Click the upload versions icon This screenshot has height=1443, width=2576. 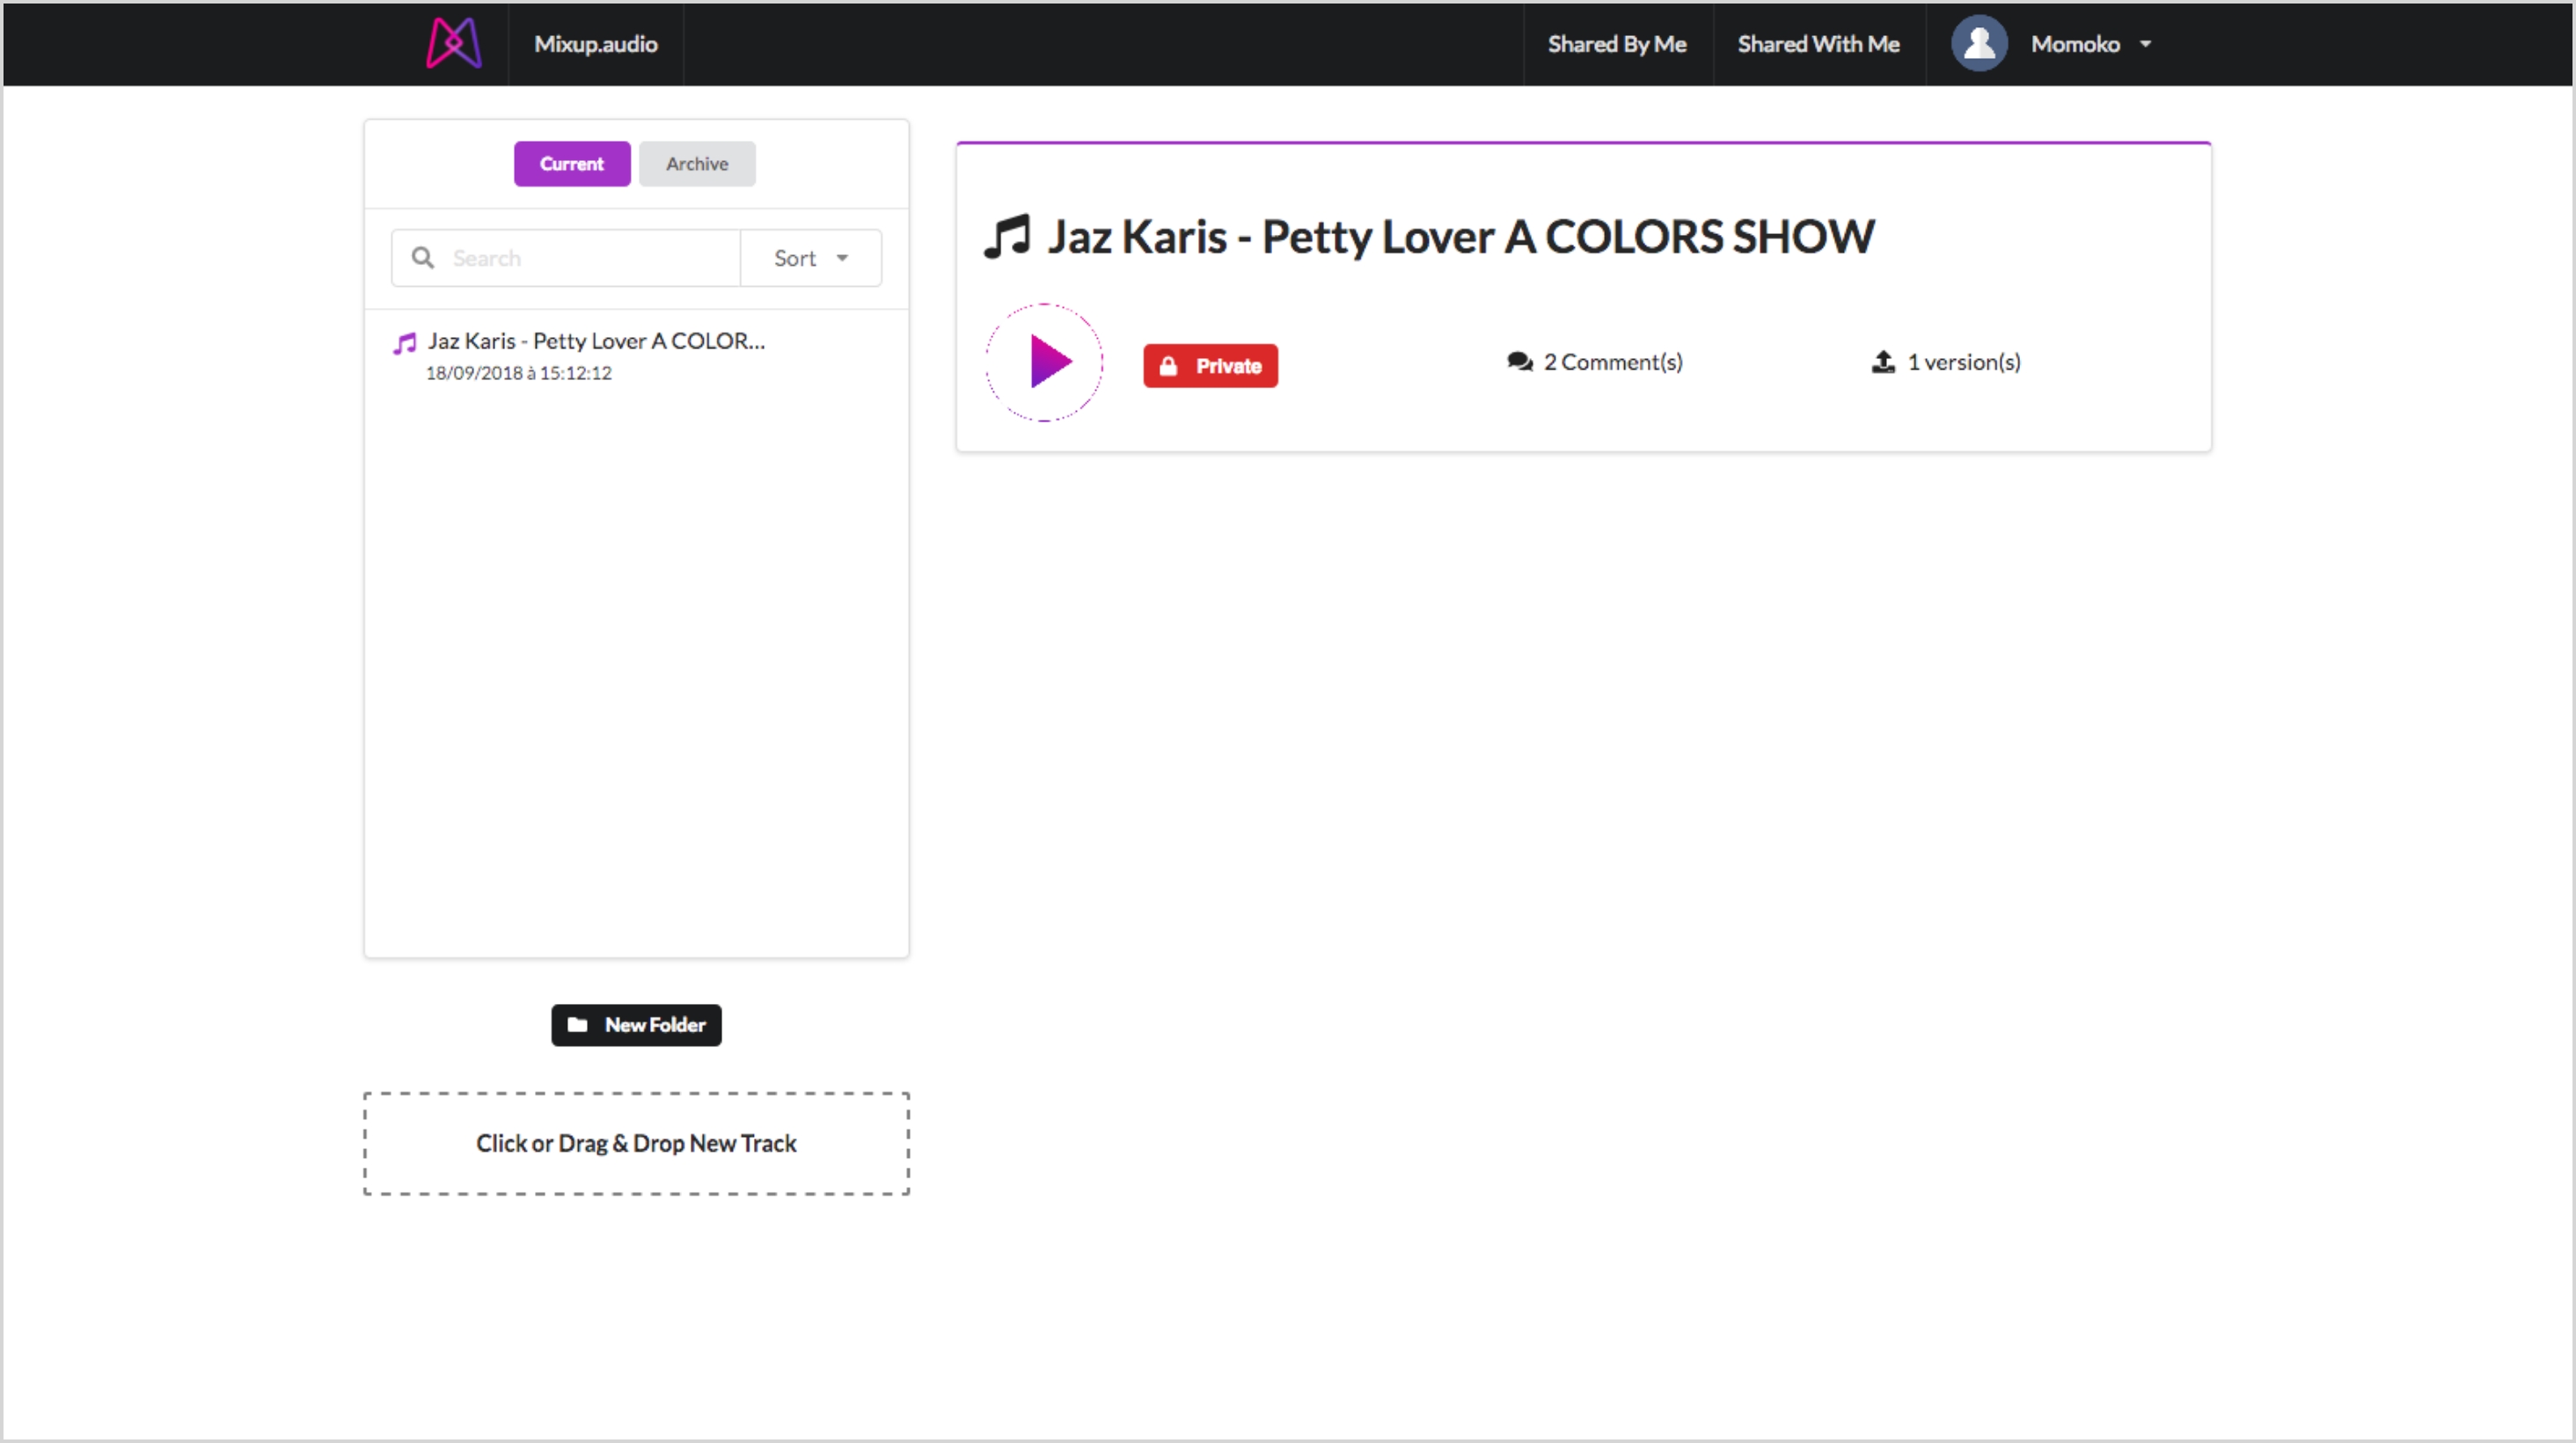(x=1883, y=362)
